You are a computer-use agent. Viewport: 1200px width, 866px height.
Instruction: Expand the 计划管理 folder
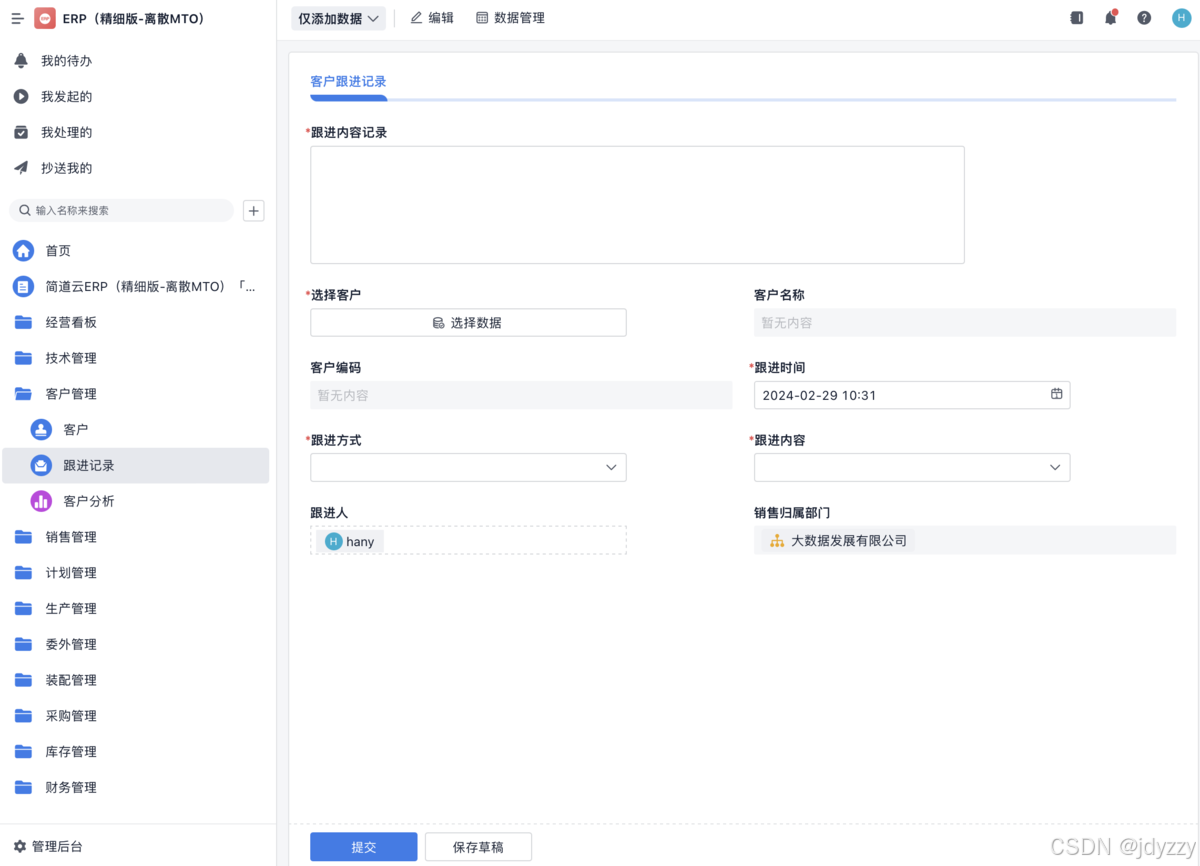(136, 573)
